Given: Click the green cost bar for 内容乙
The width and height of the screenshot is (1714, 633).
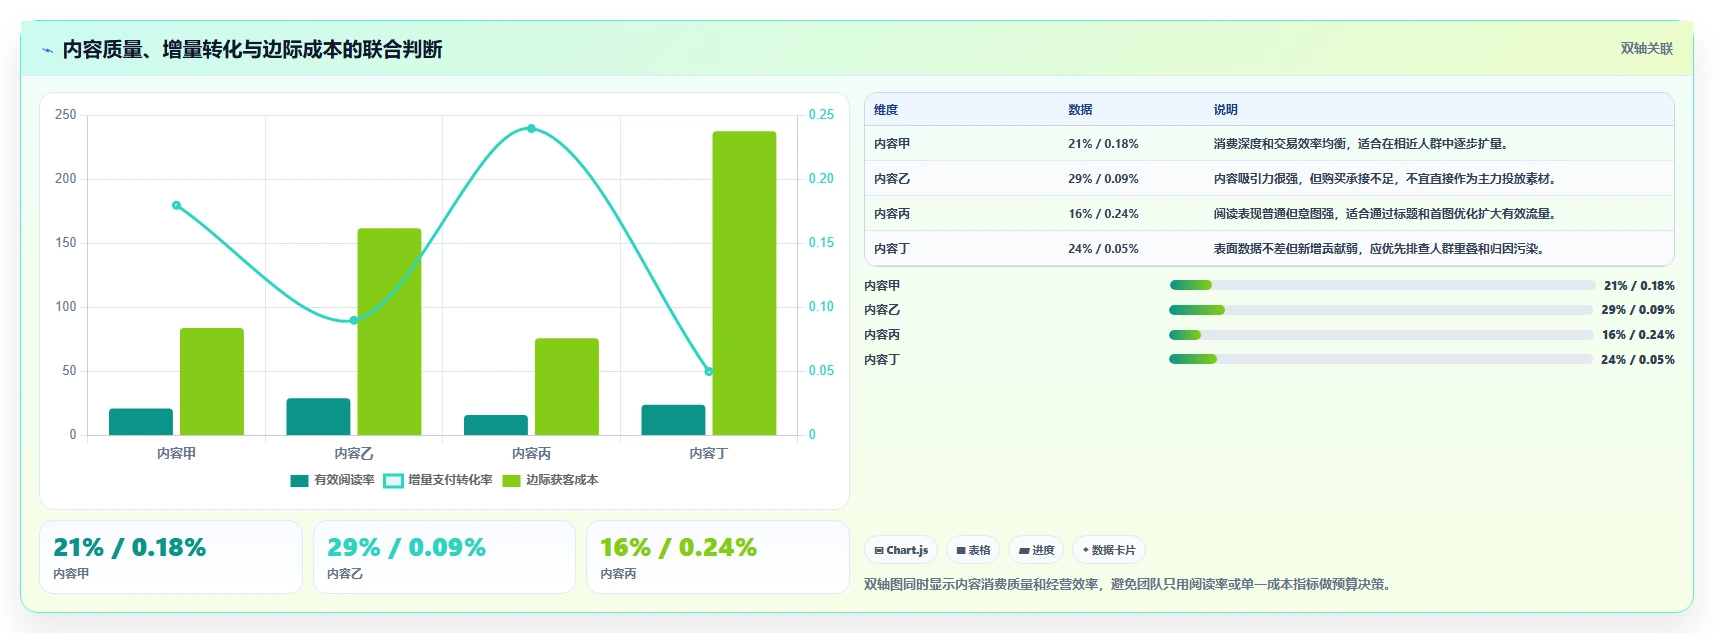Looking at the screenshot, I should coord(389,331).
